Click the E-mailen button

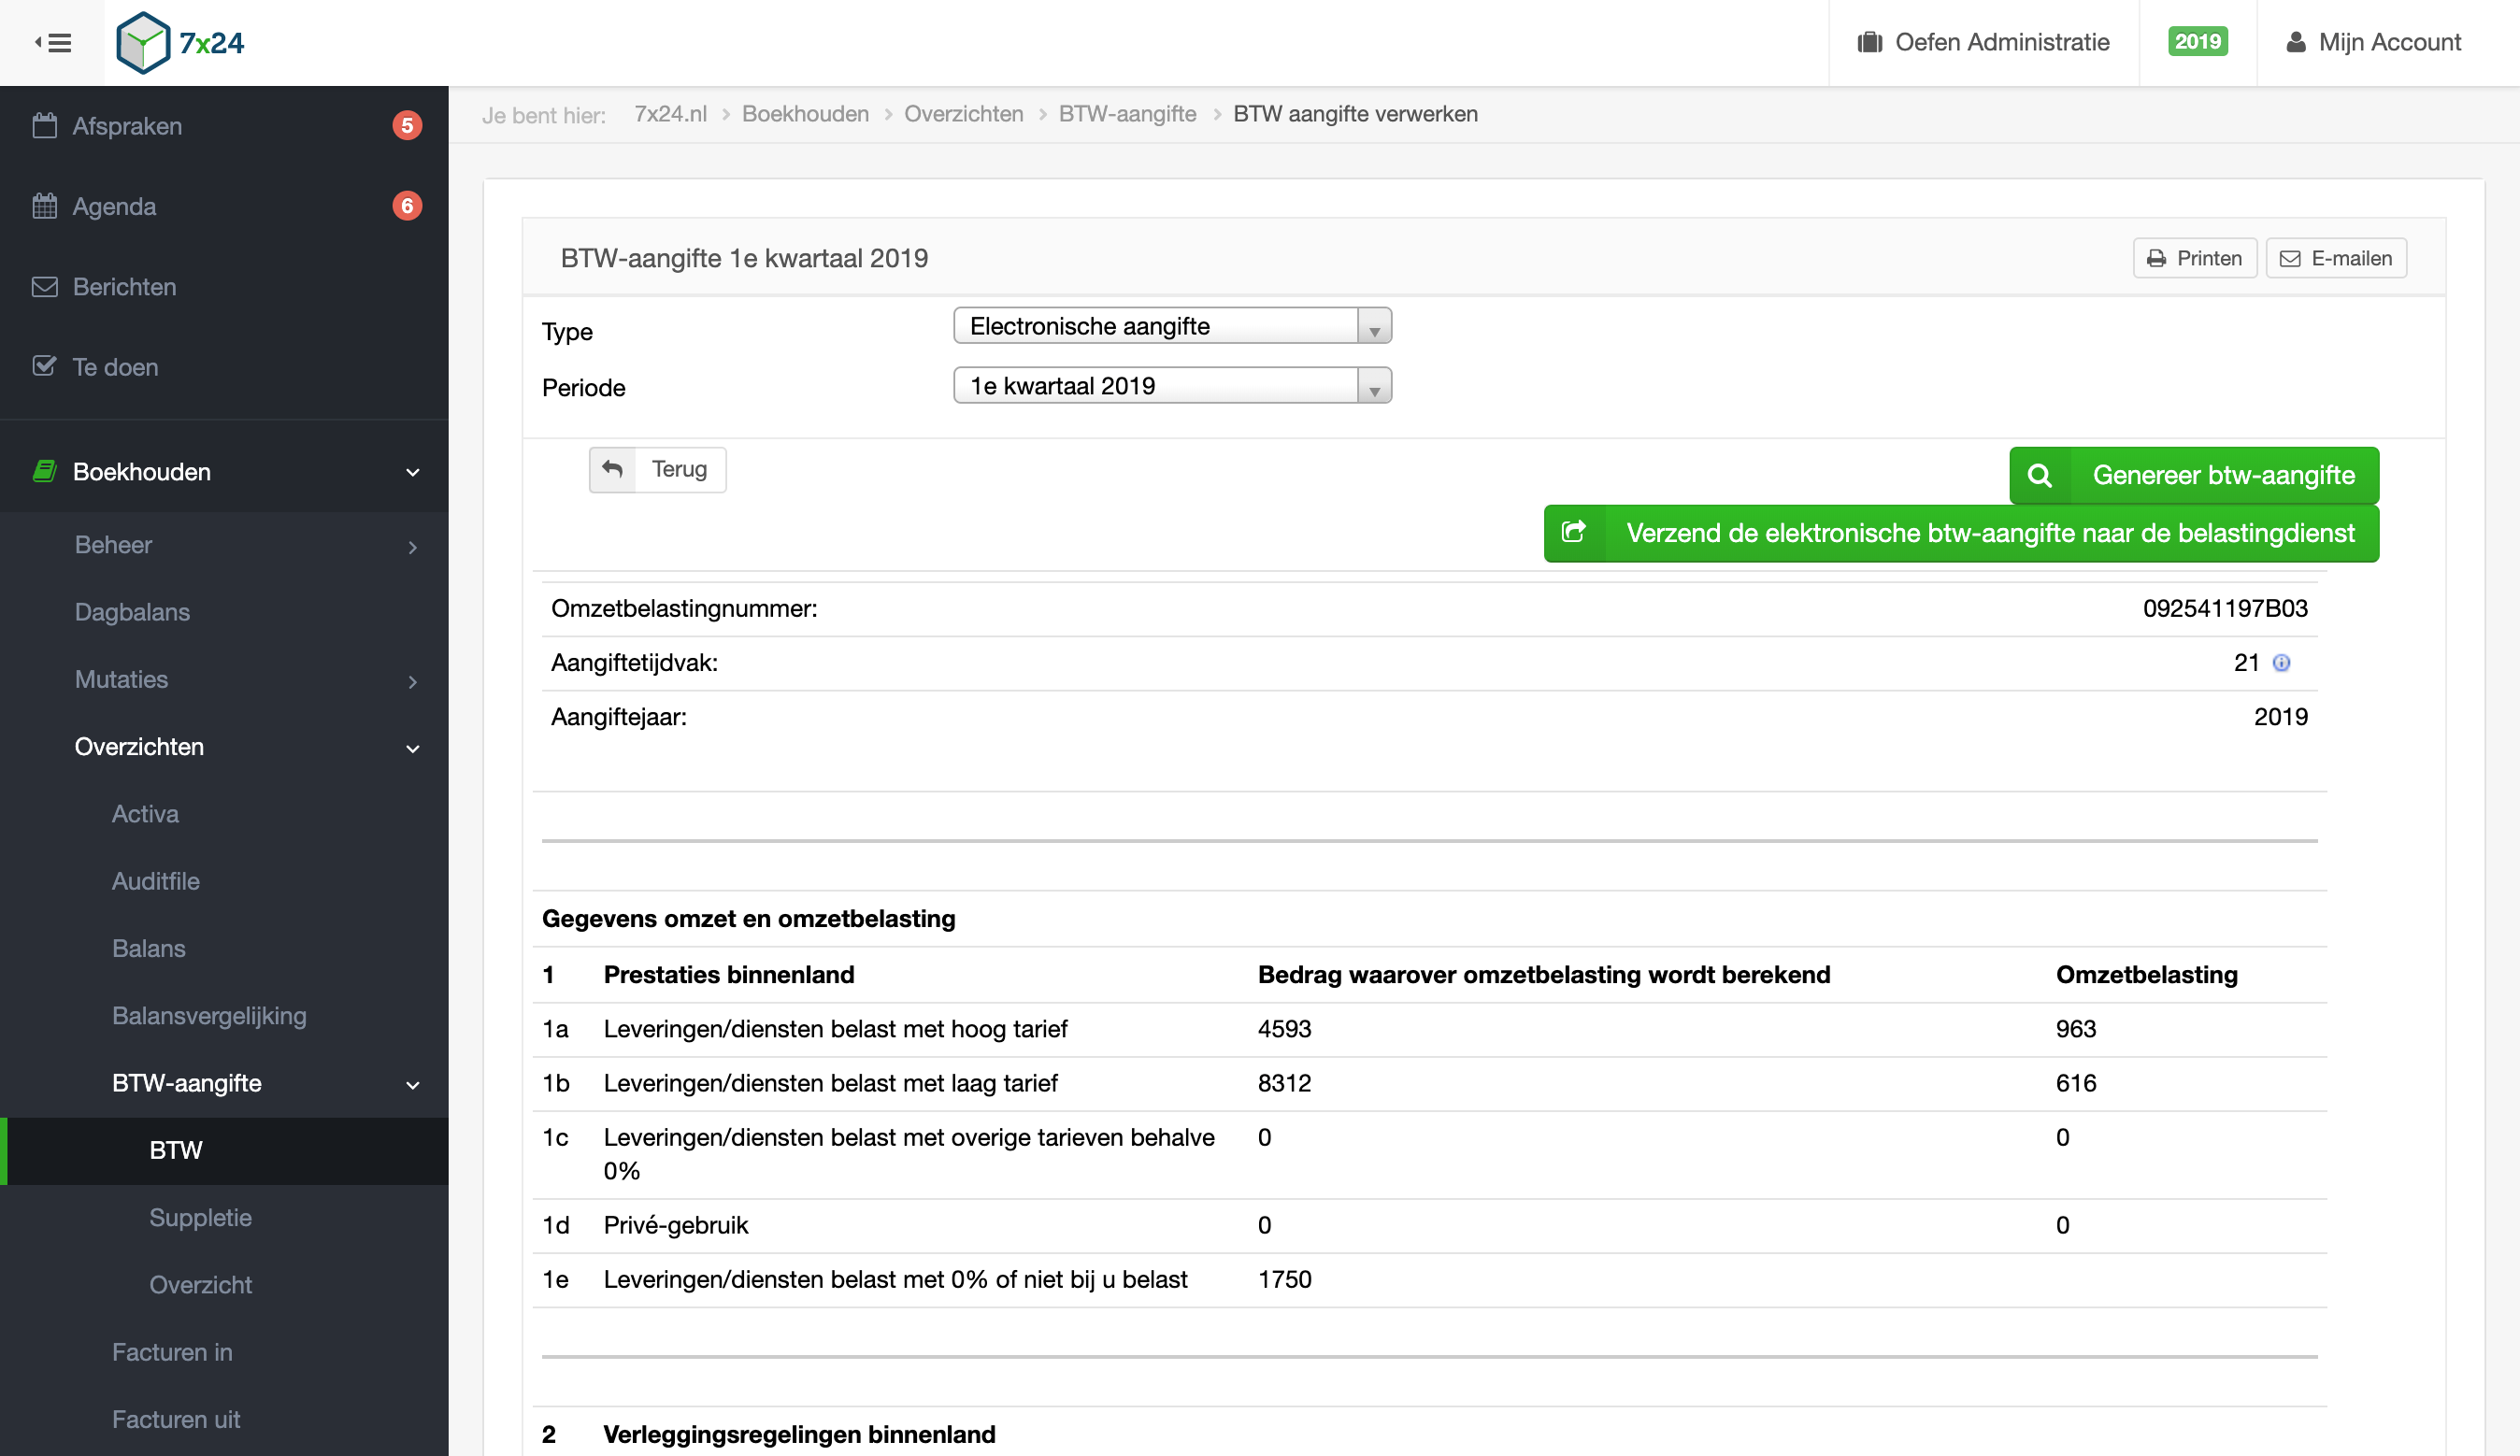[2336, 258]
